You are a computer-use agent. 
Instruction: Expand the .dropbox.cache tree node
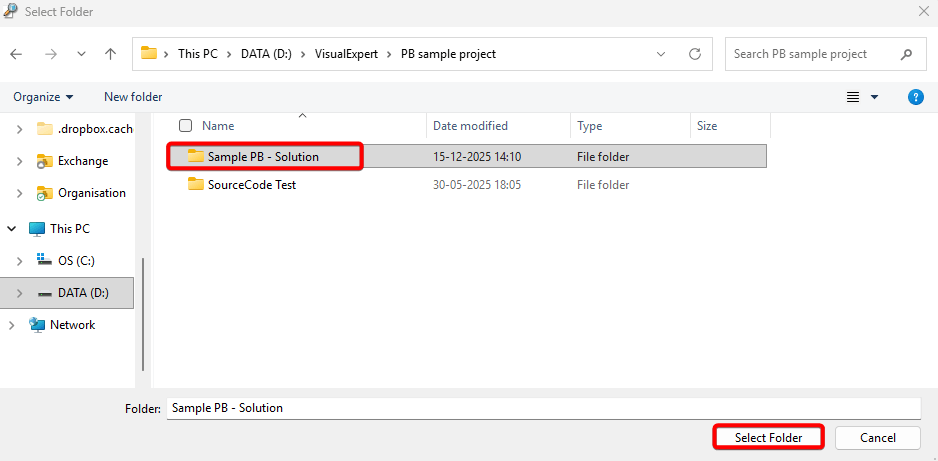[20, 129]
